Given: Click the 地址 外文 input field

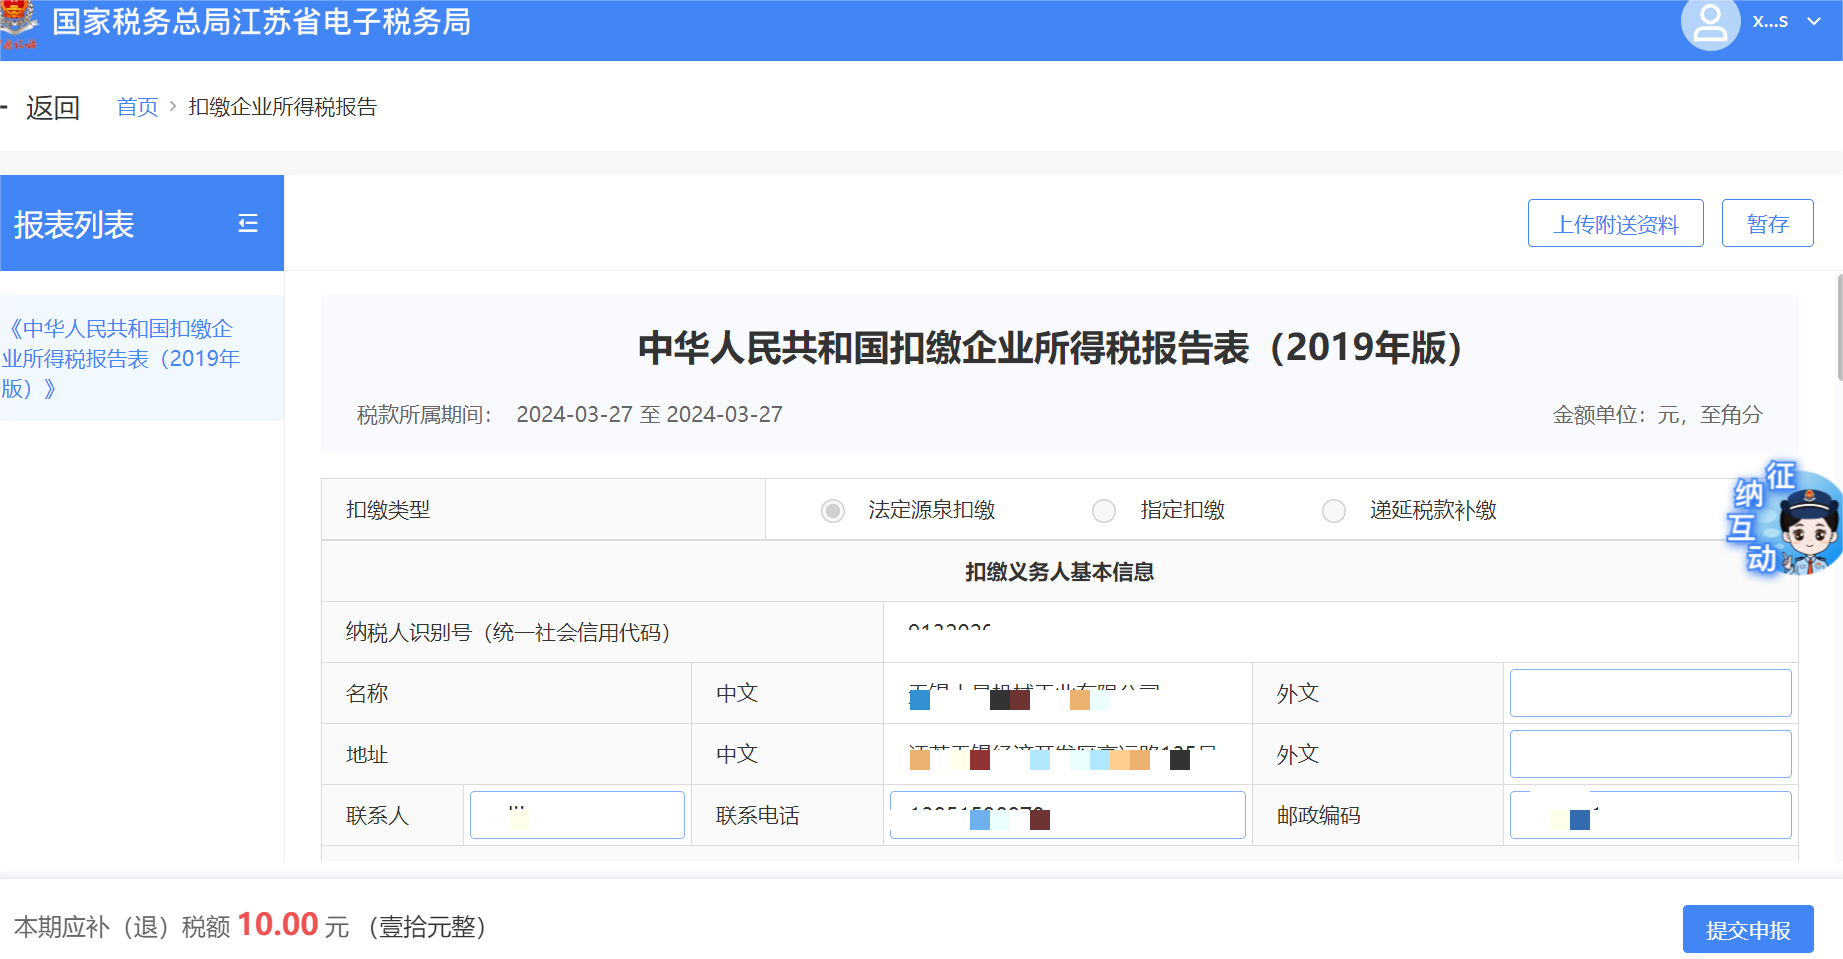Looking at the screenshot, I should [x=1650, y=754].
